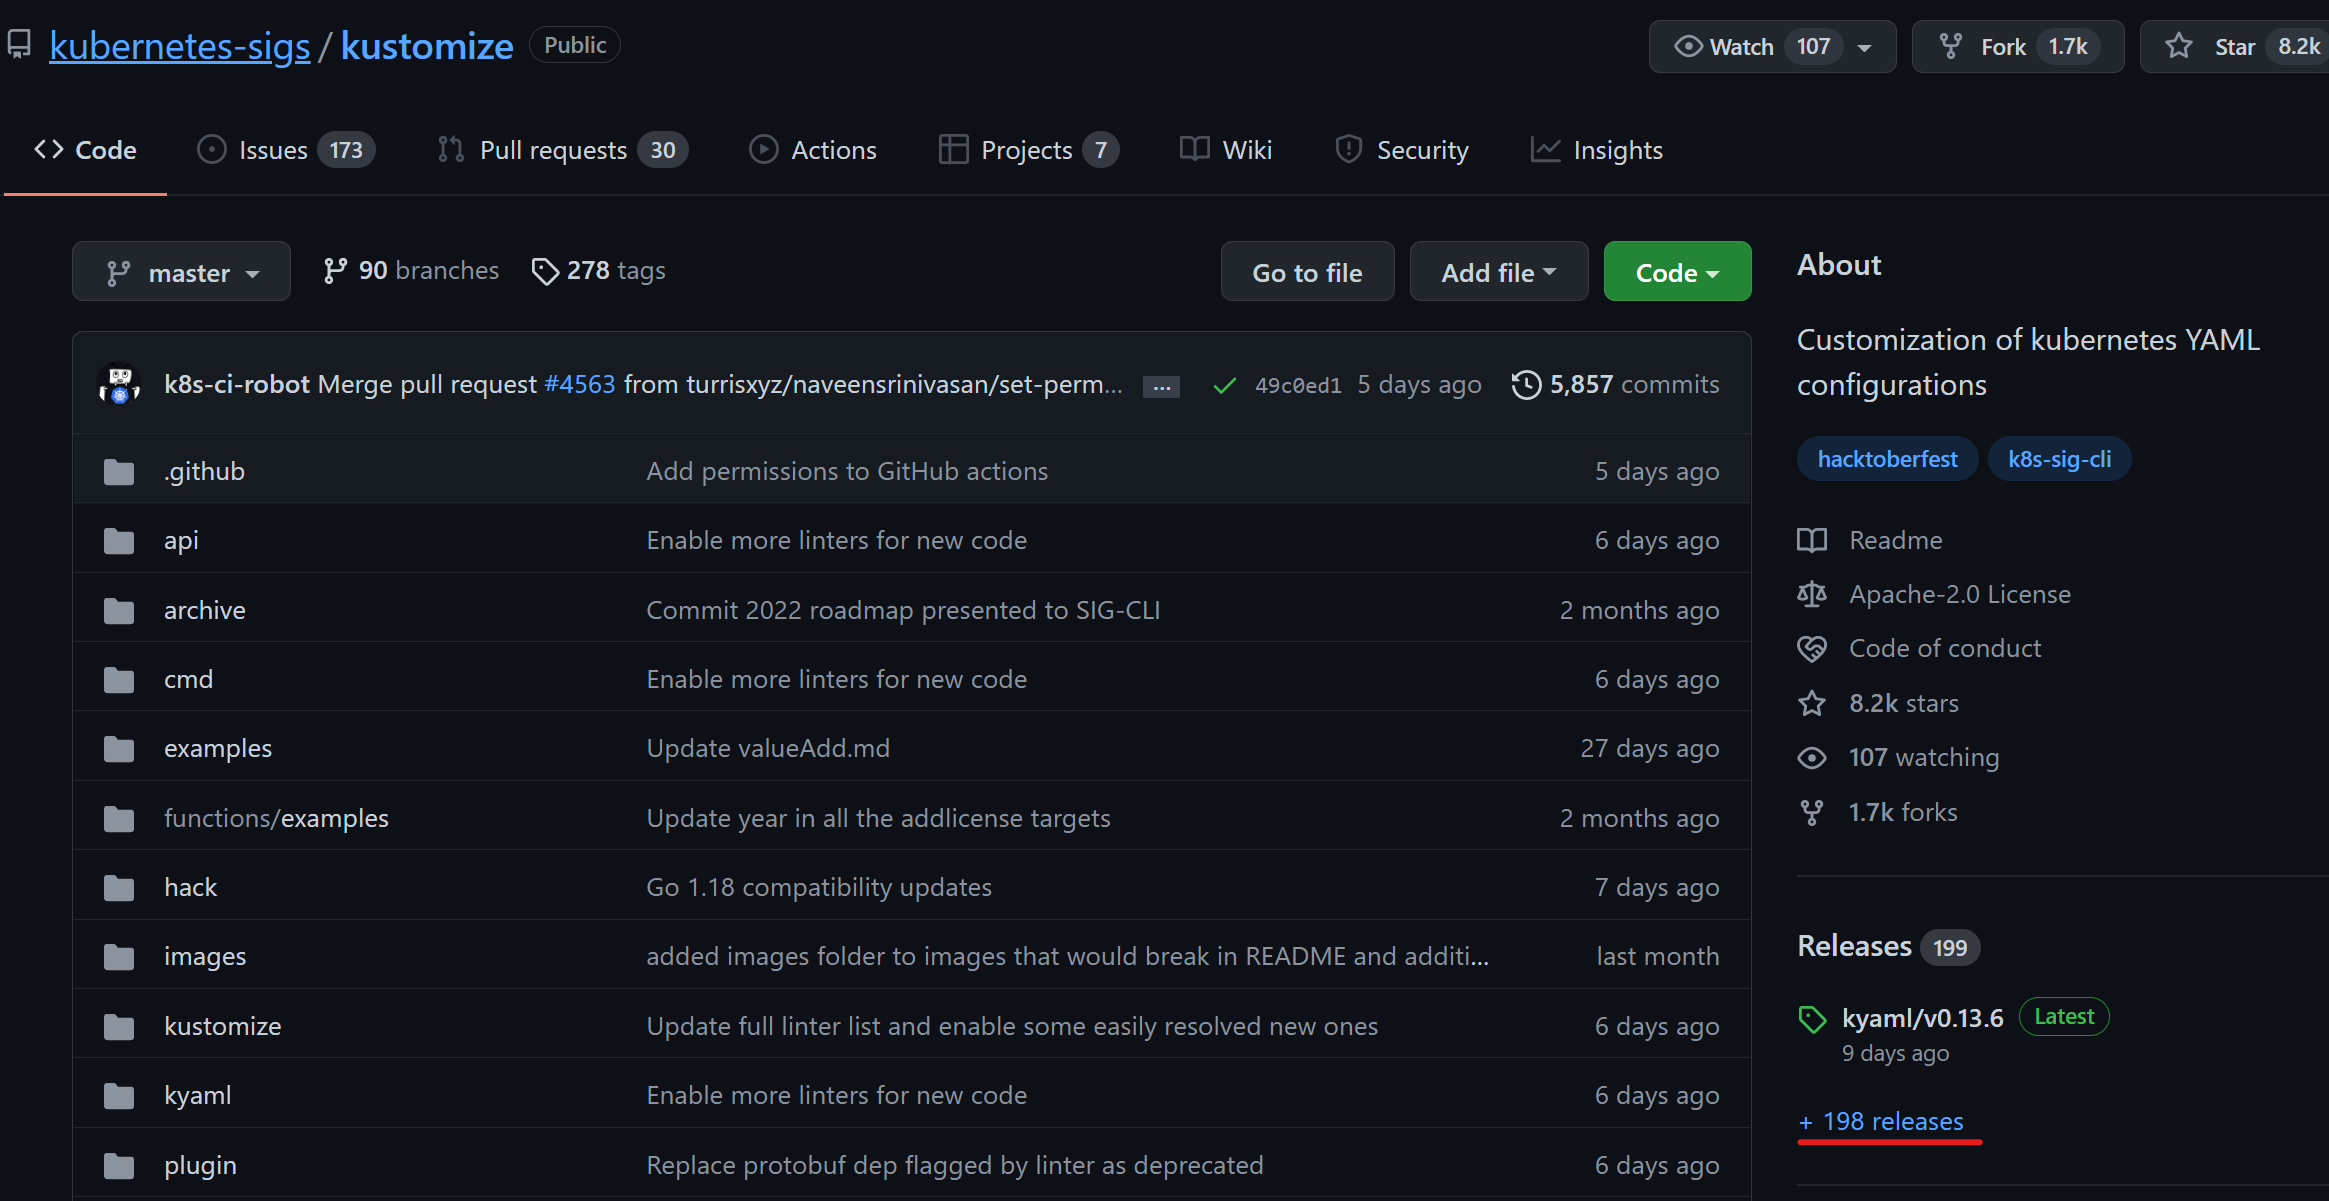Open the + 198 releases link
The image size is (2329, 1201).
click(1881, 1122)
